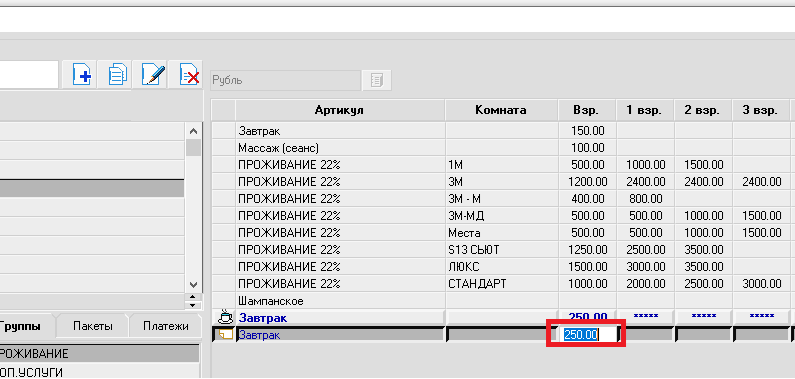Click the 1250.00 price of S13 СЬЮТ
This screenshot has width=795, height=379.
pyautogui.click(x=588, y=249)
